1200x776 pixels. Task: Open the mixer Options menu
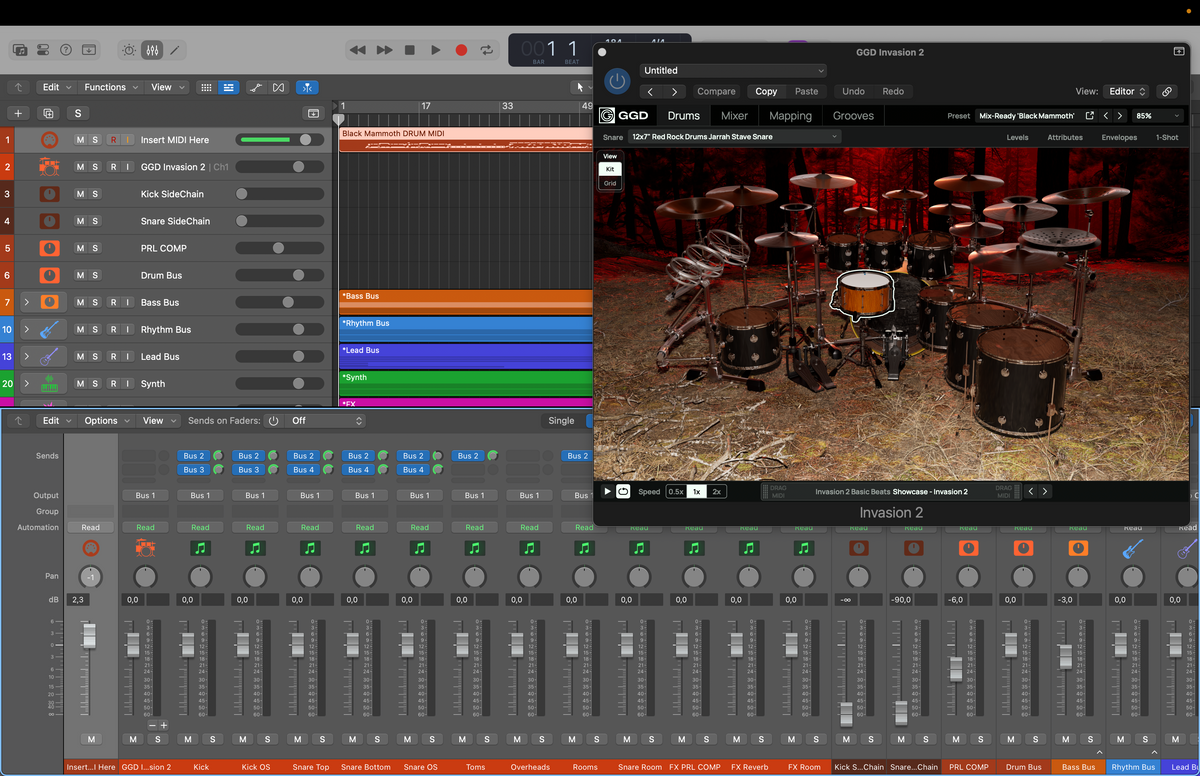[x=107, y=421]
